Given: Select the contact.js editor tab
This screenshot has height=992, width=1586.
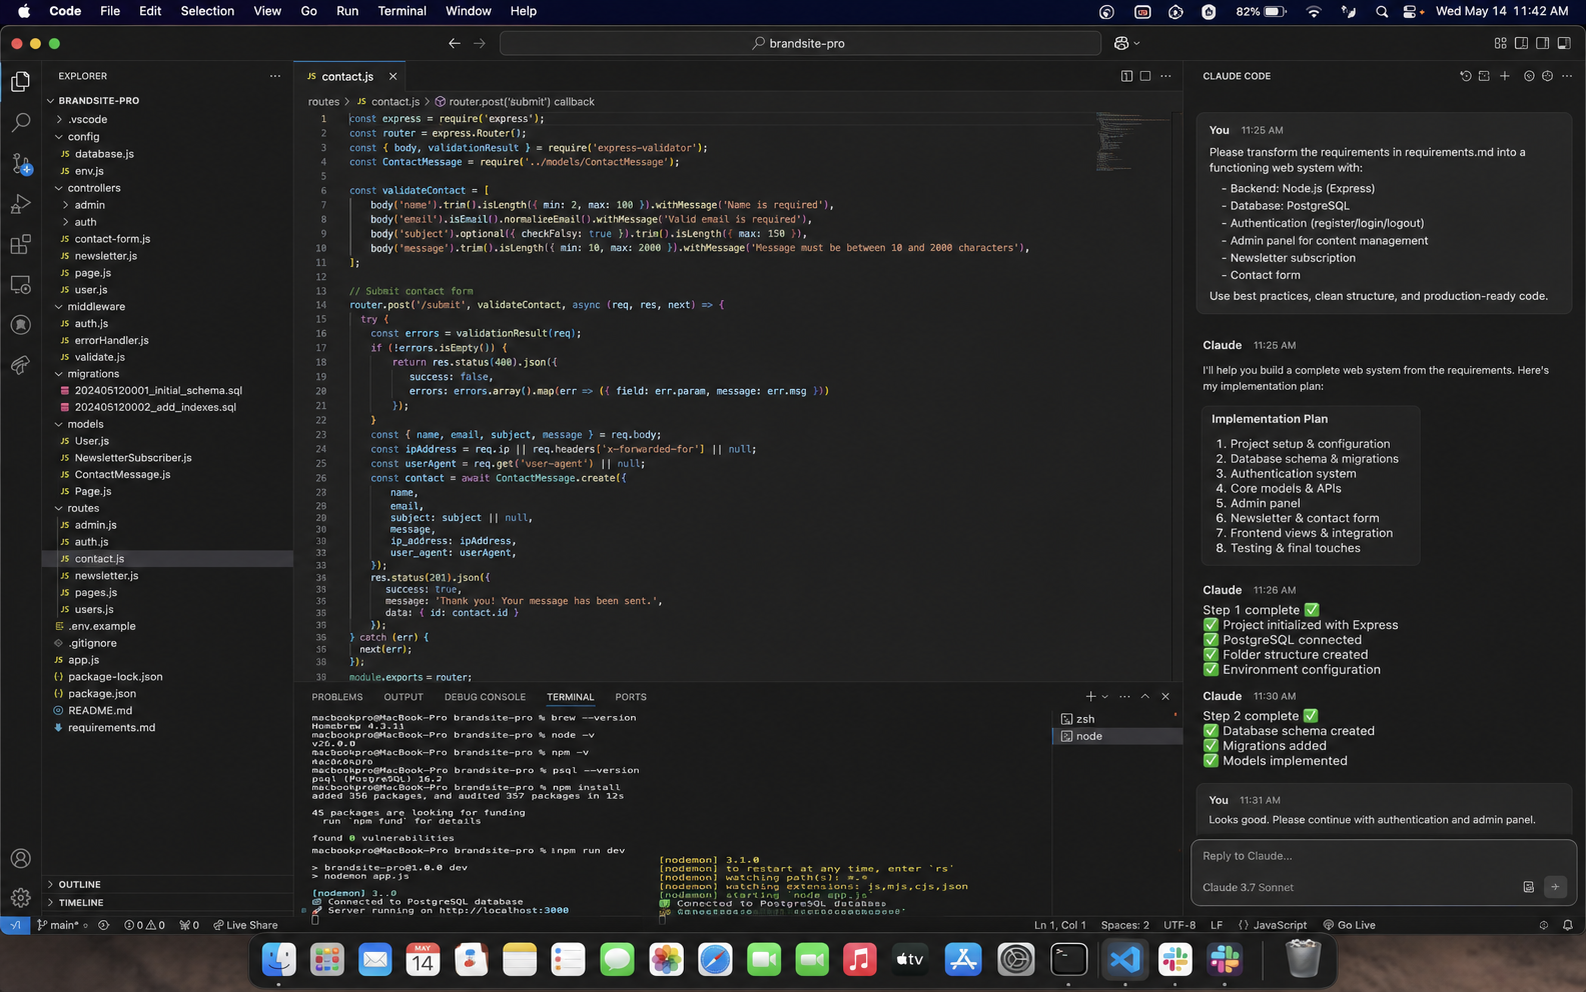Looking at the screenshot, I should point(348,76).
